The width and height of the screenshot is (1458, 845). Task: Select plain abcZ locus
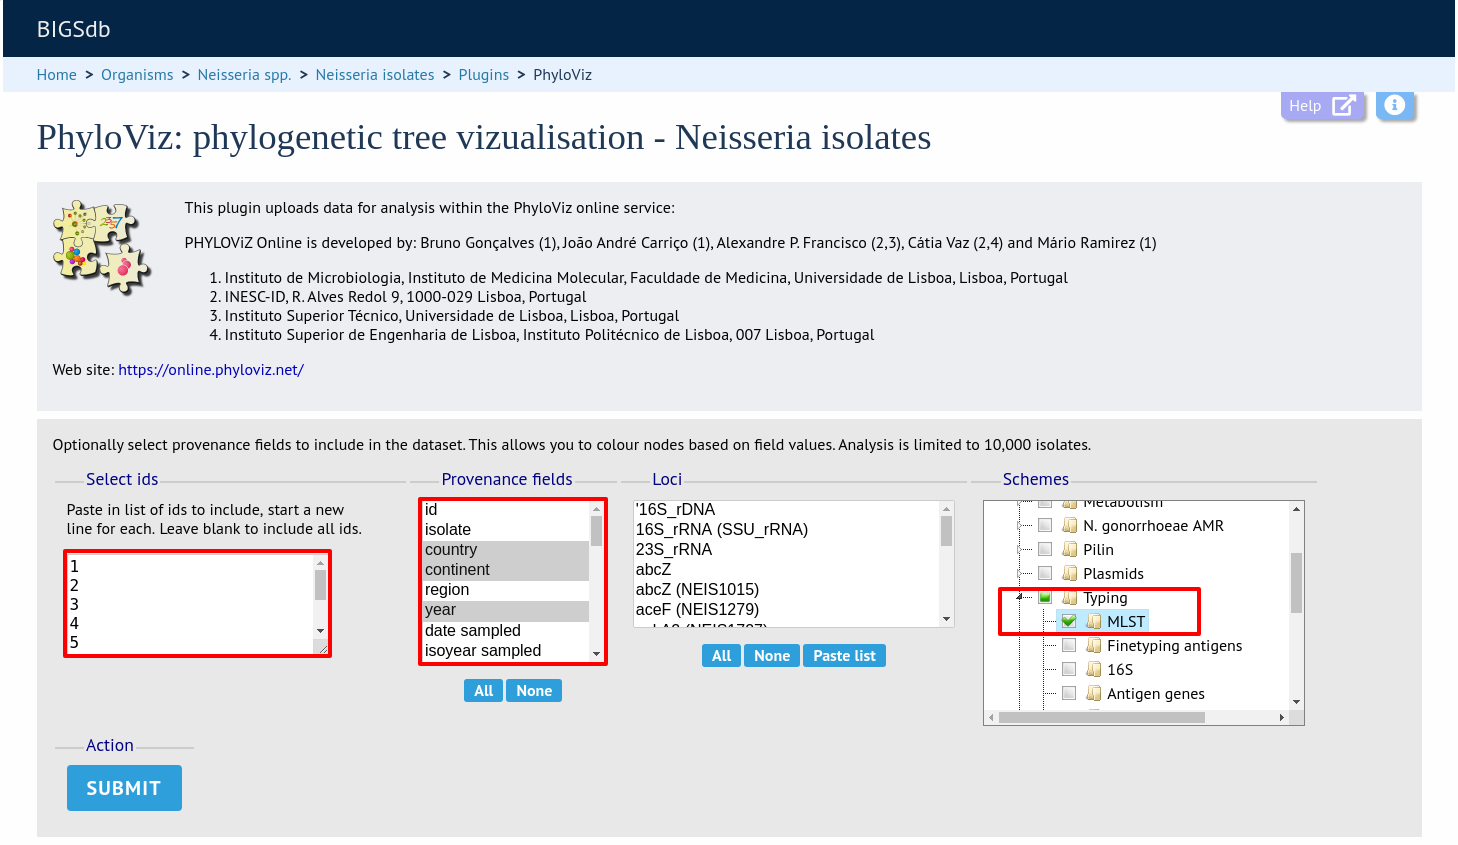[x=786, y=570]
